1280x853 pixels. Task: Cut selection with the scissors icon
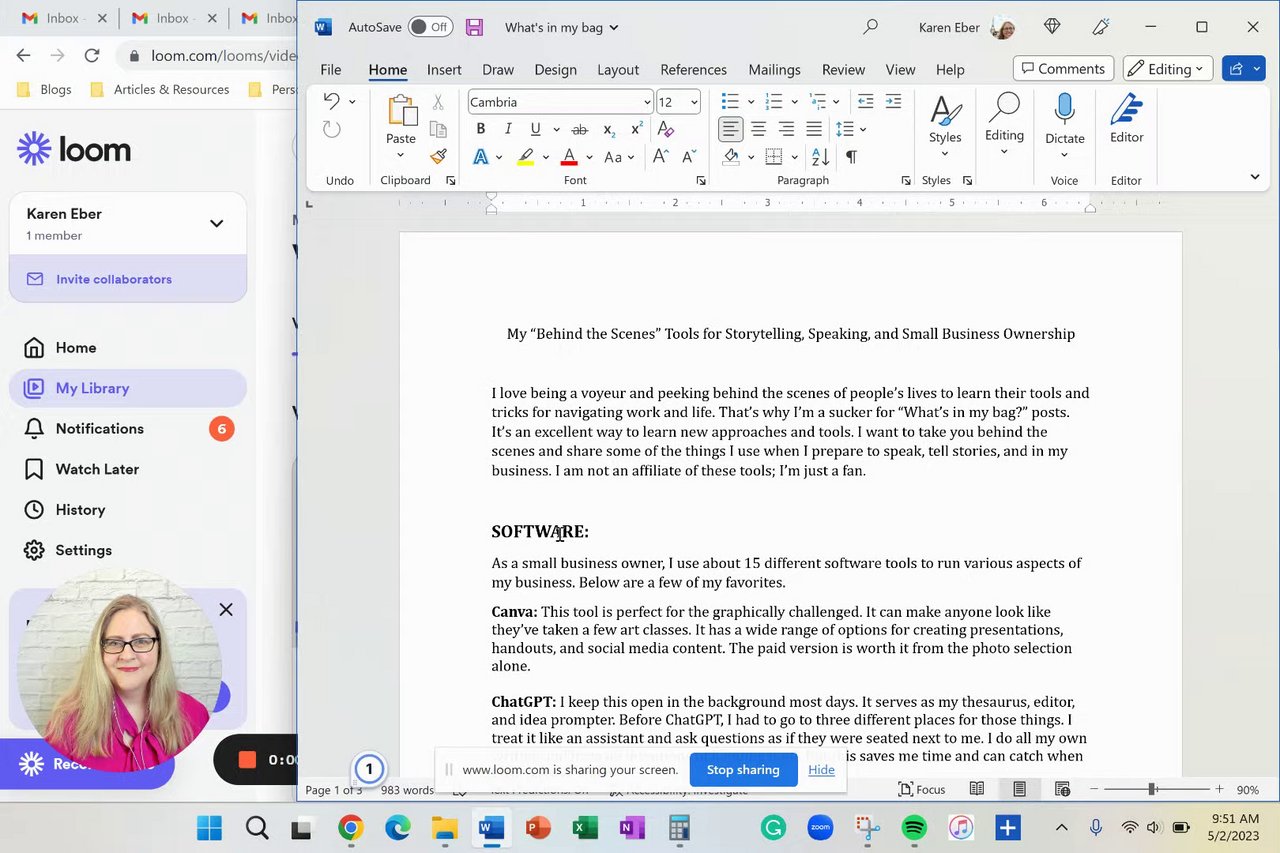pyautogui.click(x=438, y=102)
